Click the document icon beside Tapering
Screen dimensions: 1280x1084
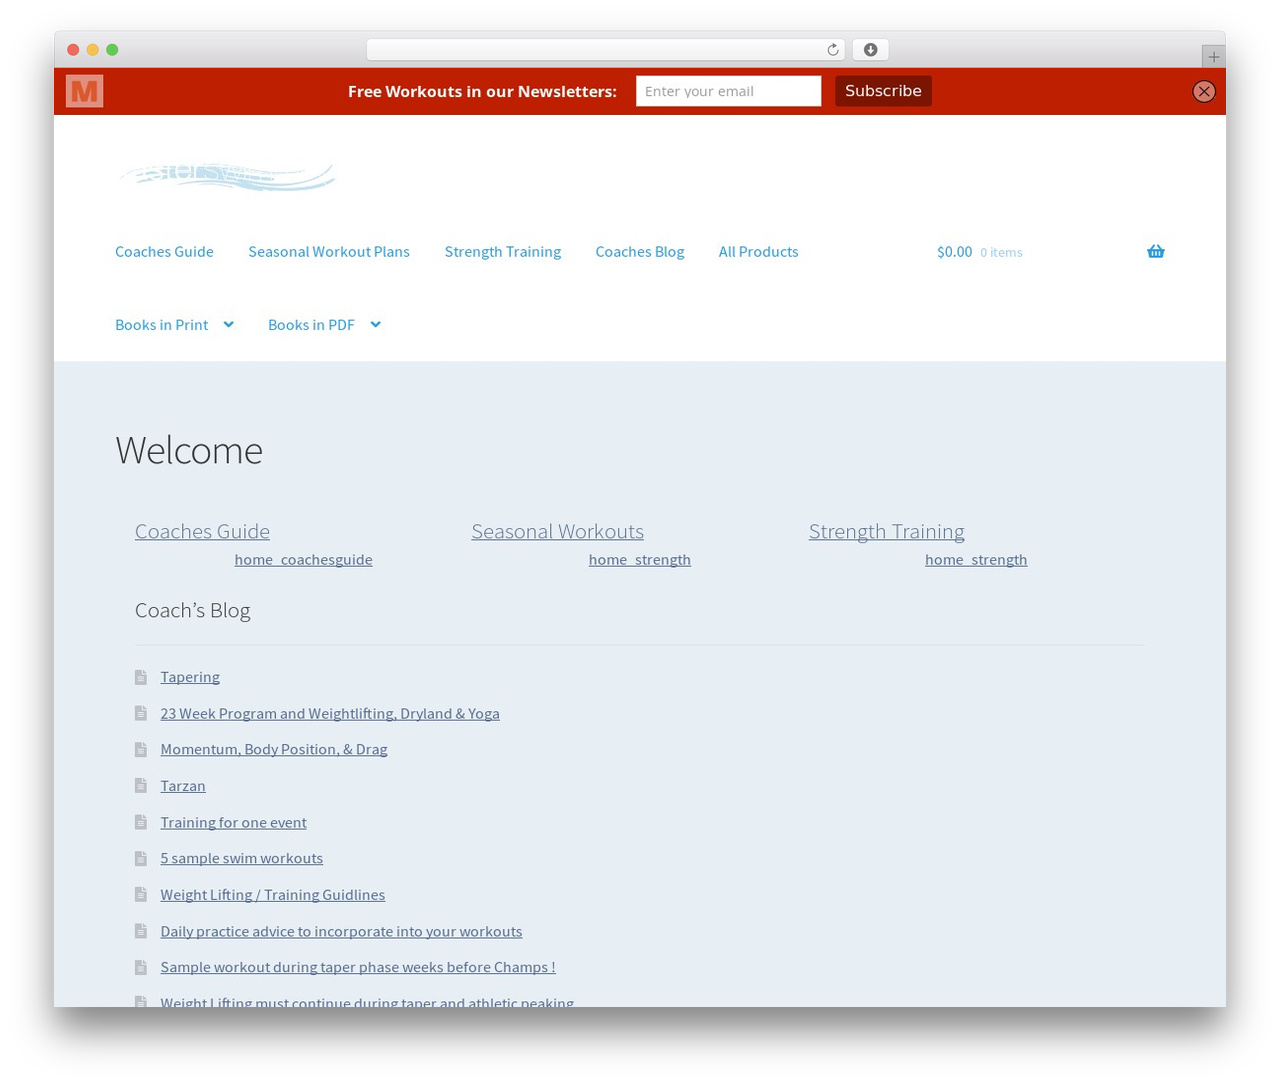click(141, 677)
